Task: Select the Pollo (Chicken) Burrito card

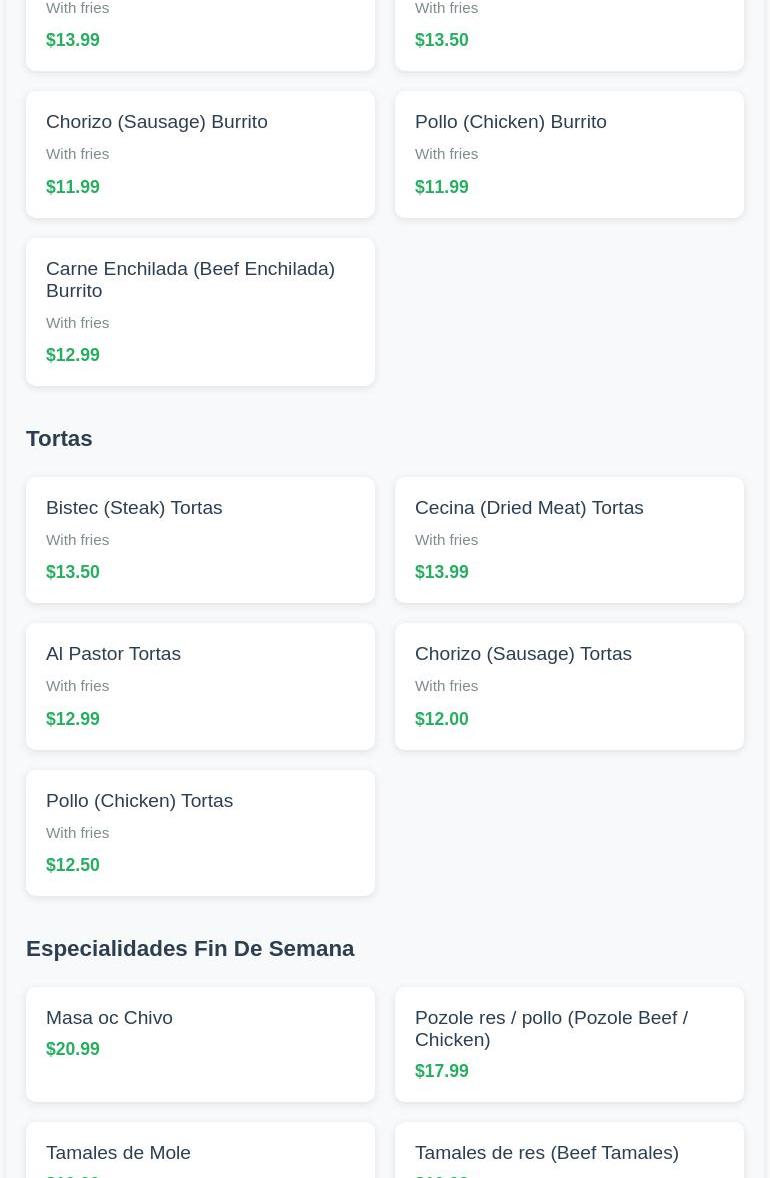Action: pyautogui.click(x=569, y=154)
